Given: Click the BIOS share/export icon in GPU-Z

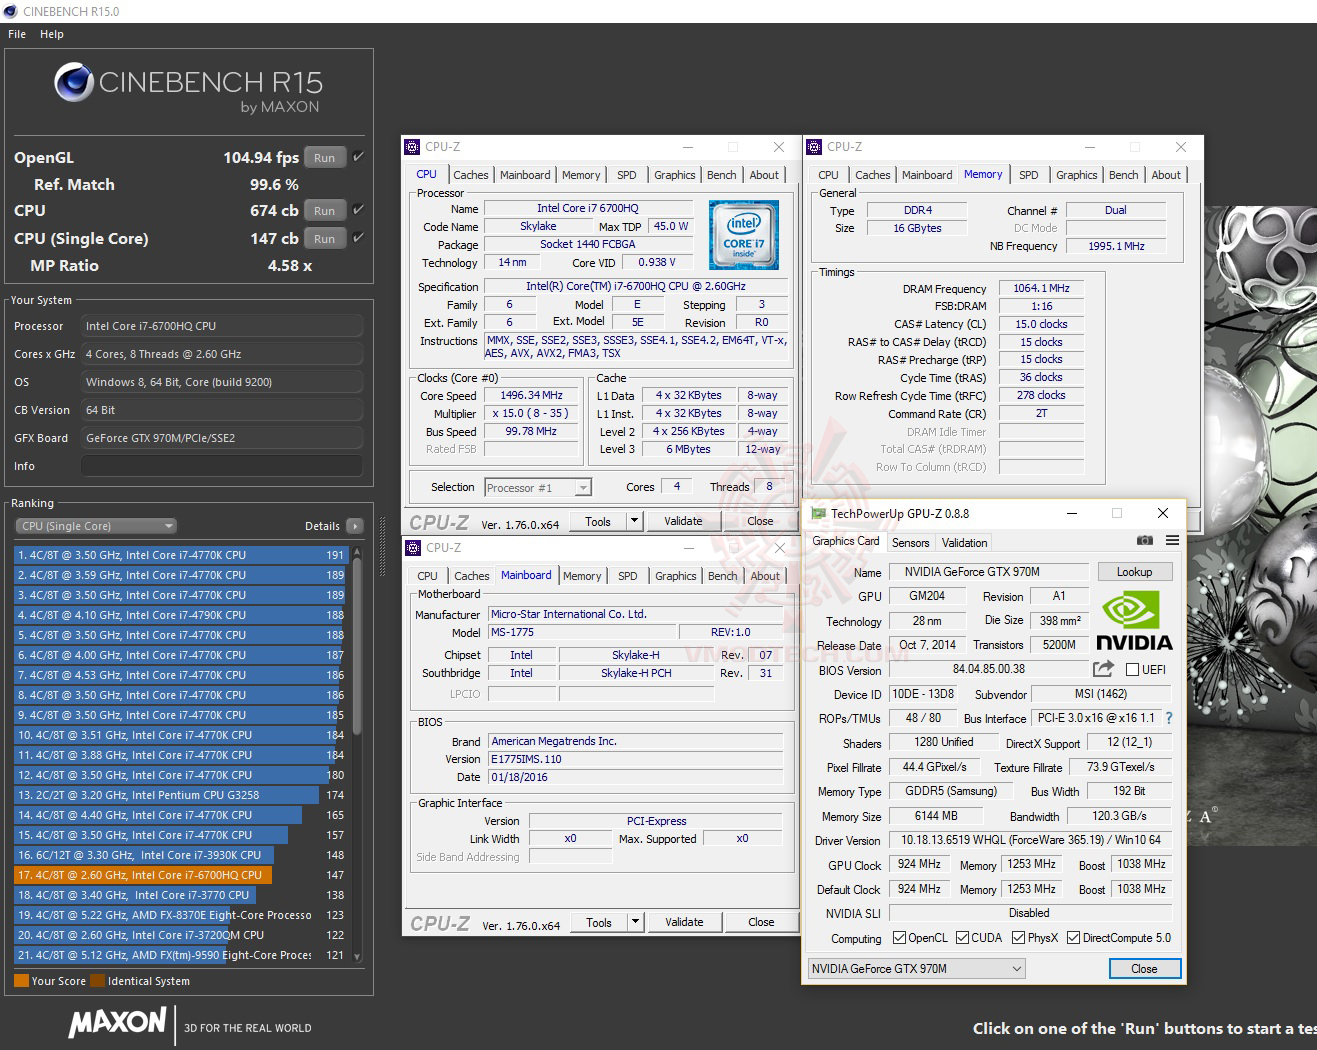Looking at the screenshot, I should 1104,669.
